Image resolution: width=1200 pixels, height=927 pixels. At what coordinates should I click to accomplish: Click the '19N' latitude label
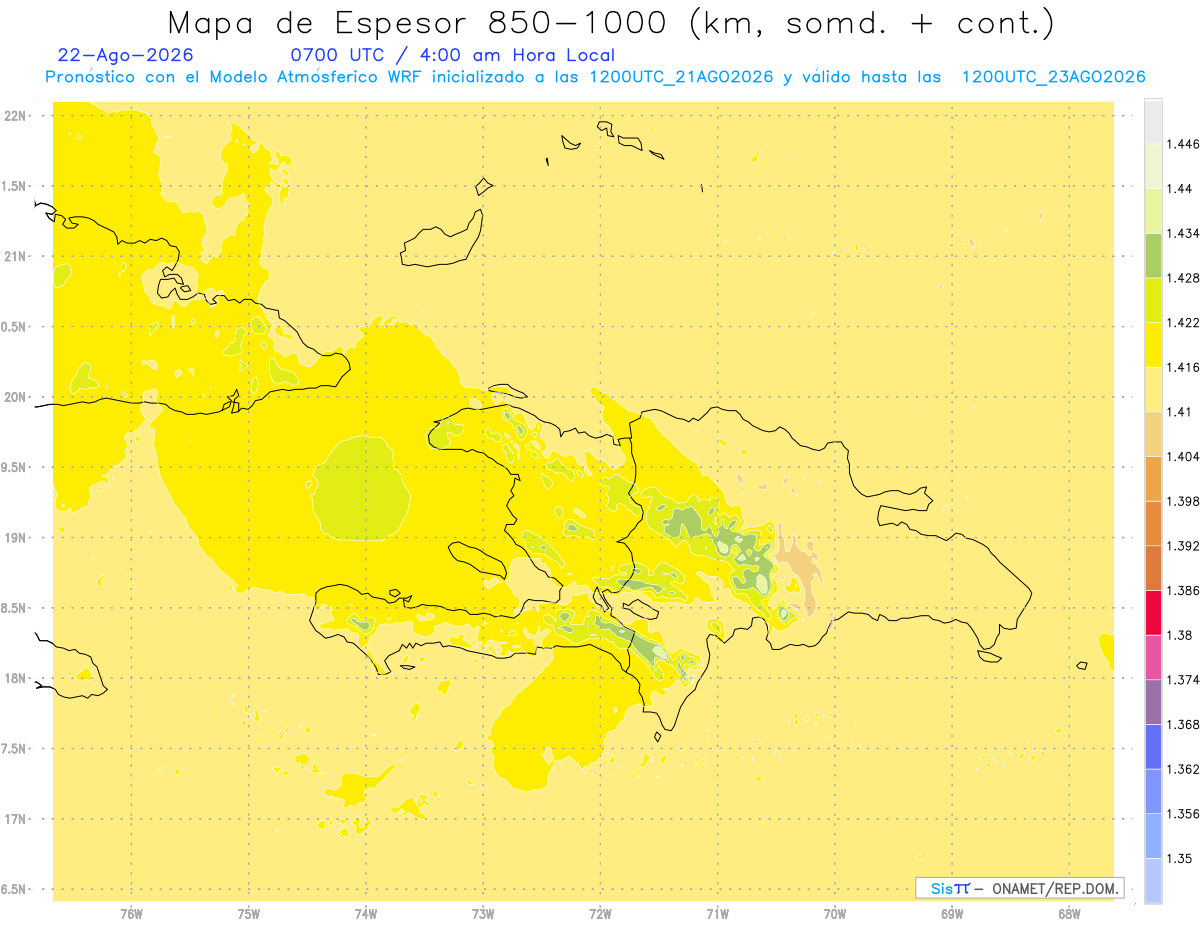[x=14, y=538]
